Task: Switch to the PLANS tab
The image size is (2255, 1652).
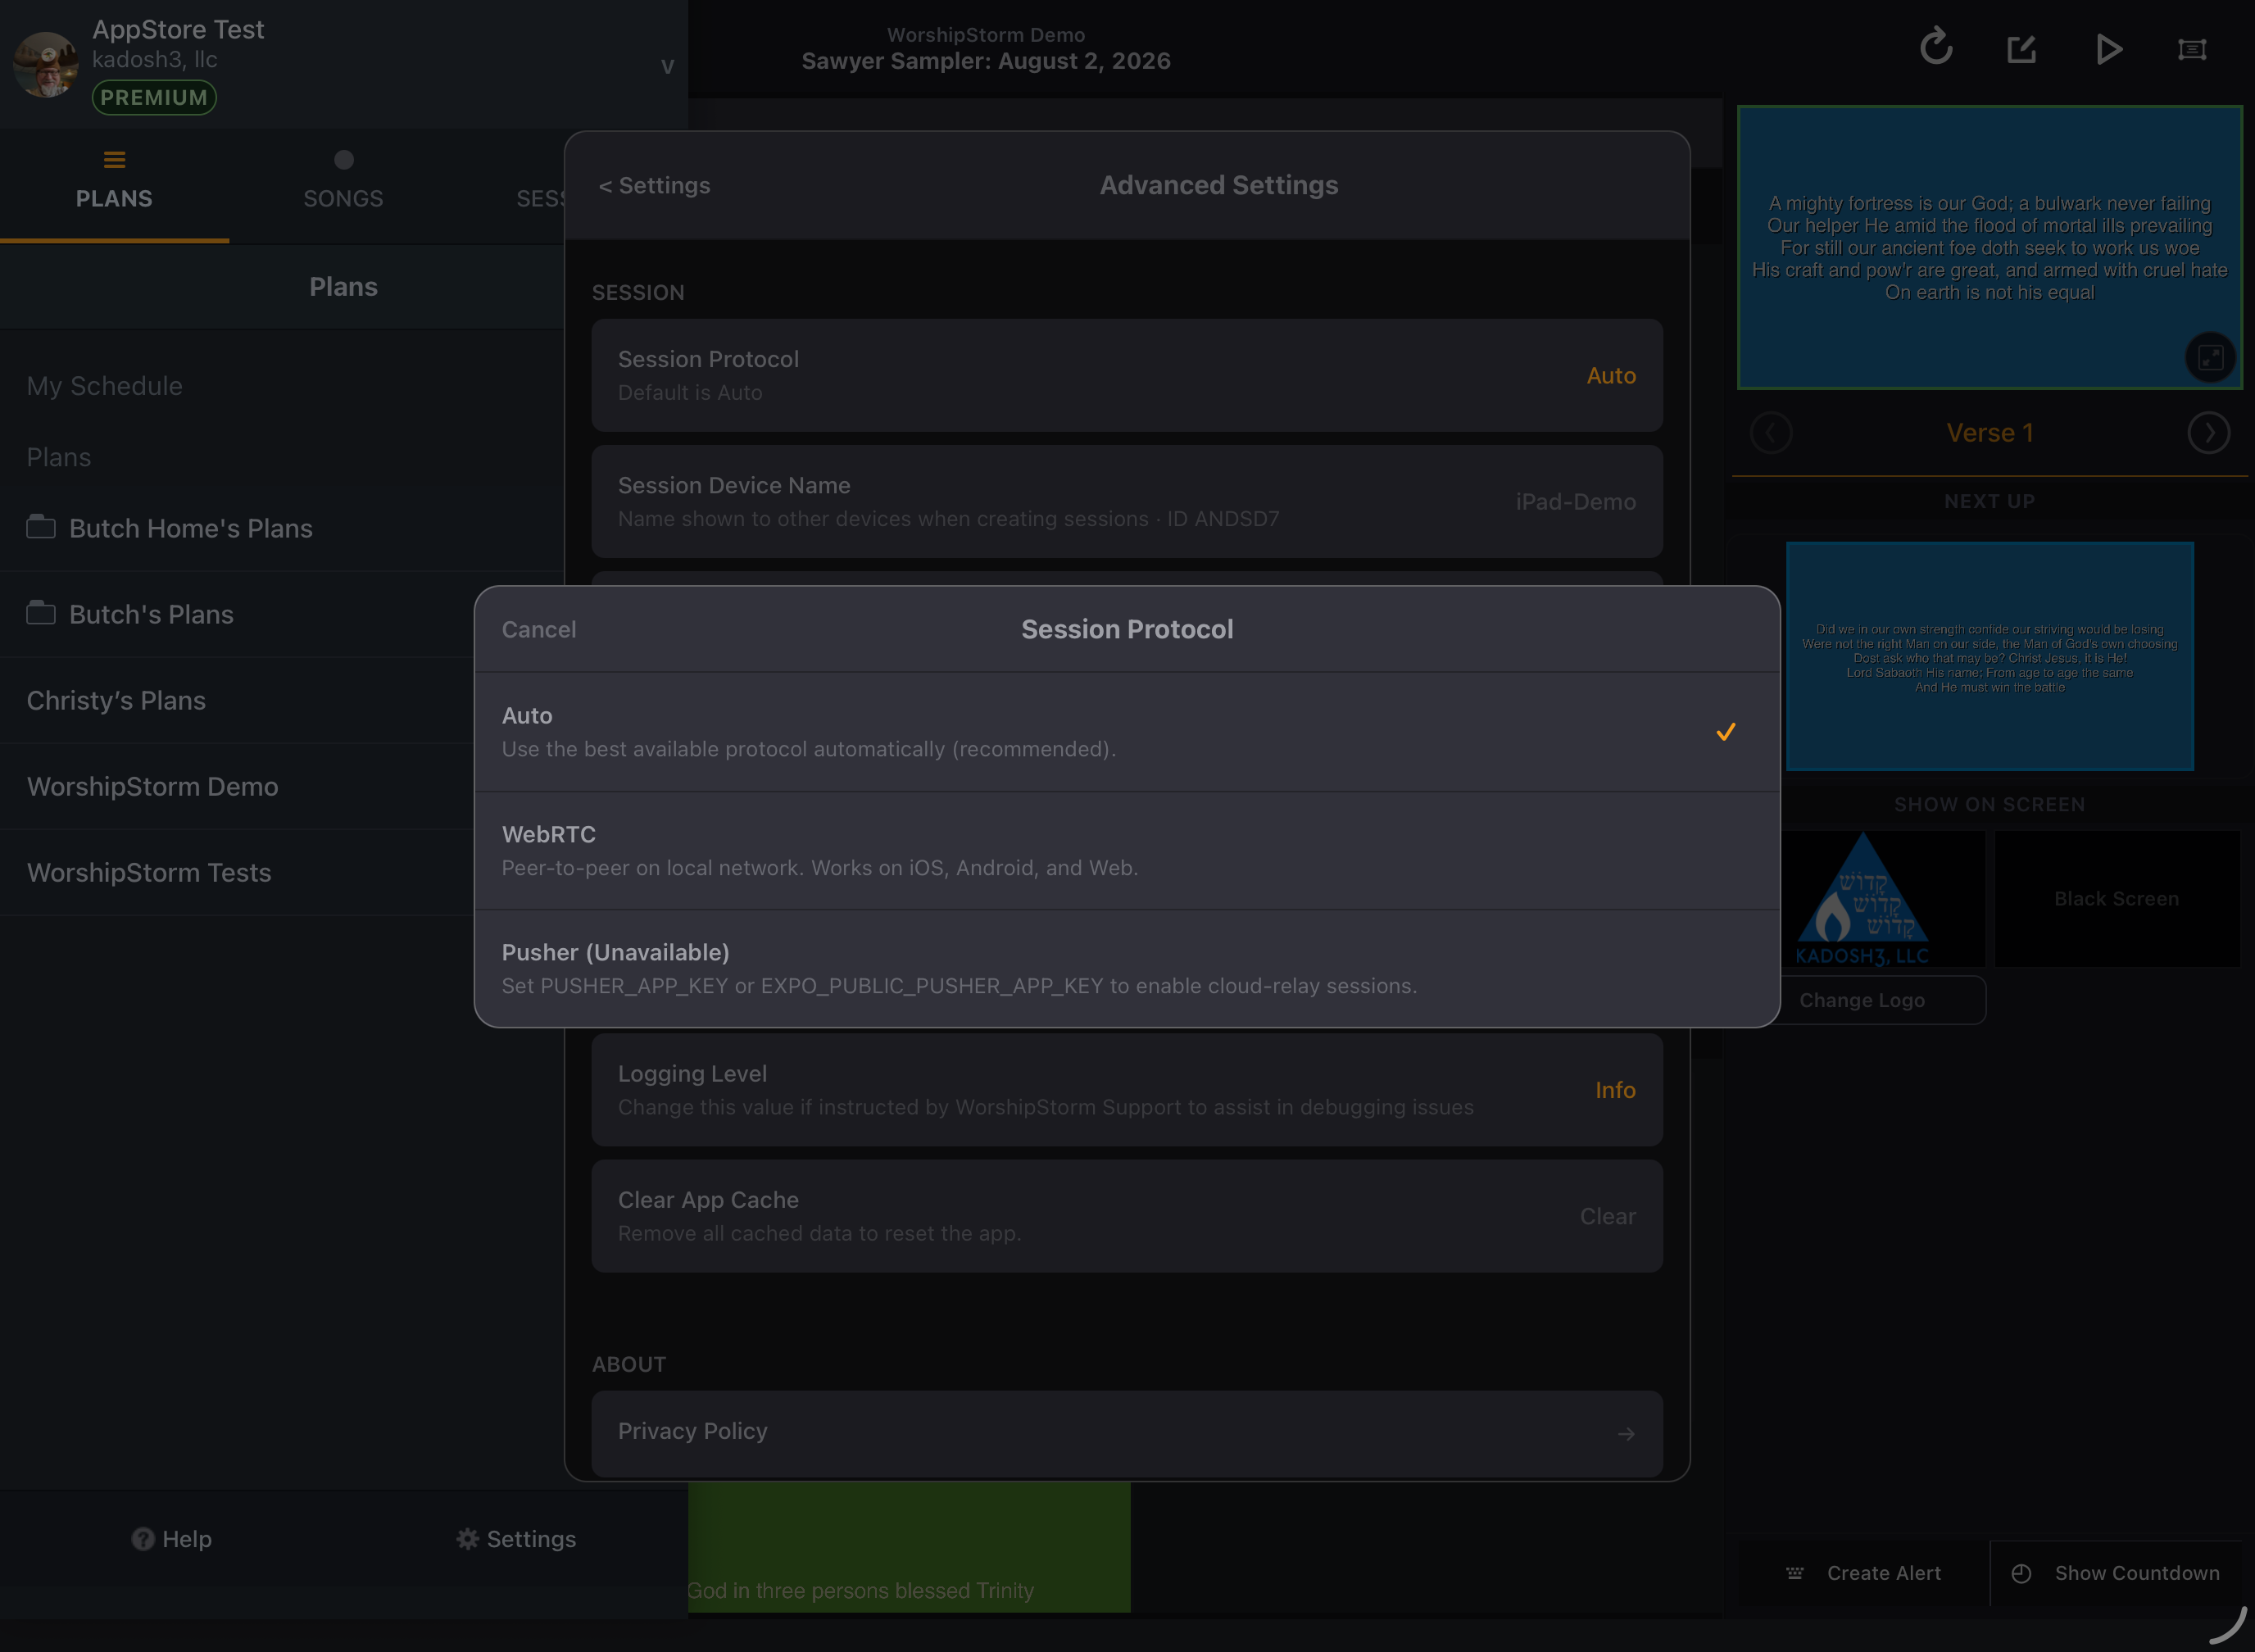Action: click(x=114, y=184)
